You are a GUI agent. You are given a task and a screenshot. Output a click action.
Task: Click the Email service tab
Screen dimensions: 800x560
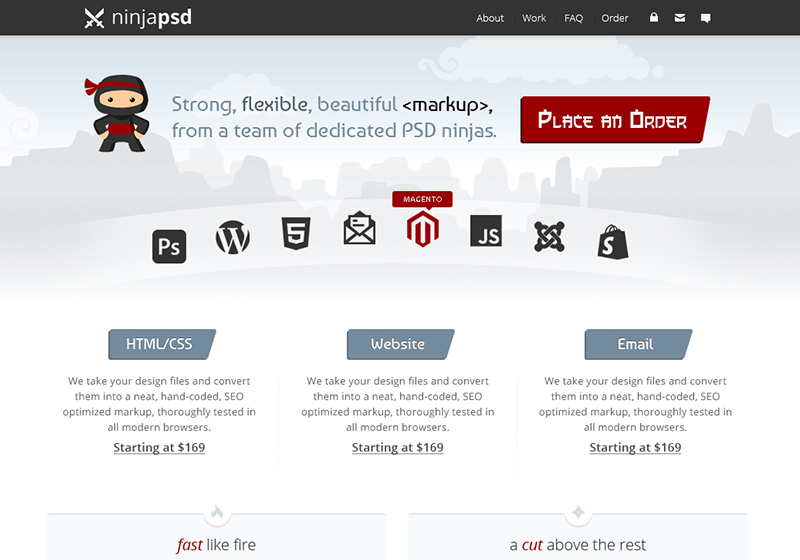[638, 344]
